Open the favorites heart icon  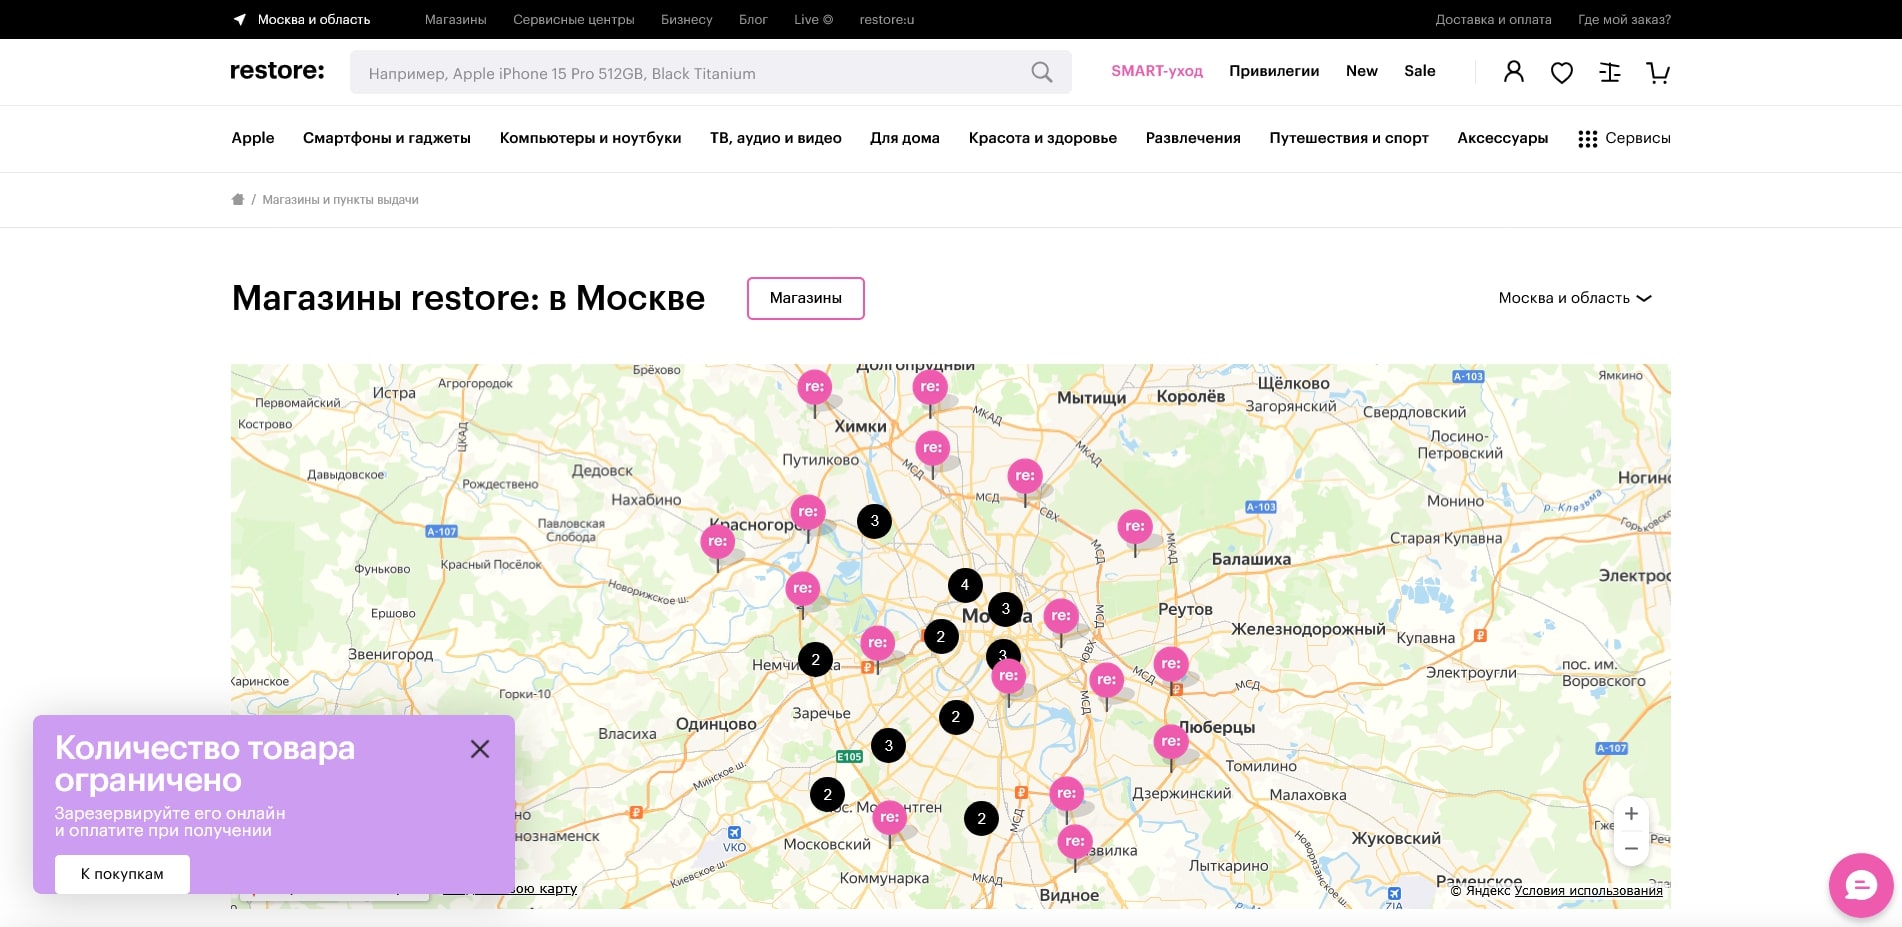1561,72
